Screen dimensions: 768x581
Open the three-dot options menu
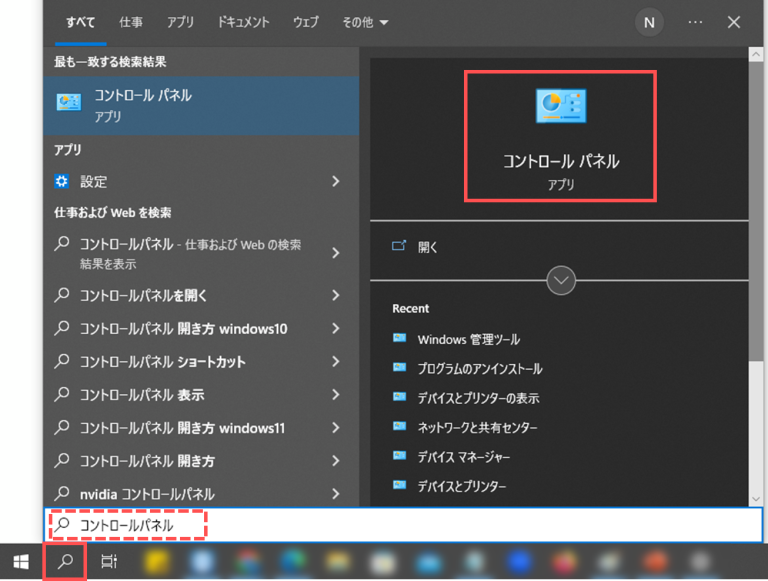click(695, 23)
